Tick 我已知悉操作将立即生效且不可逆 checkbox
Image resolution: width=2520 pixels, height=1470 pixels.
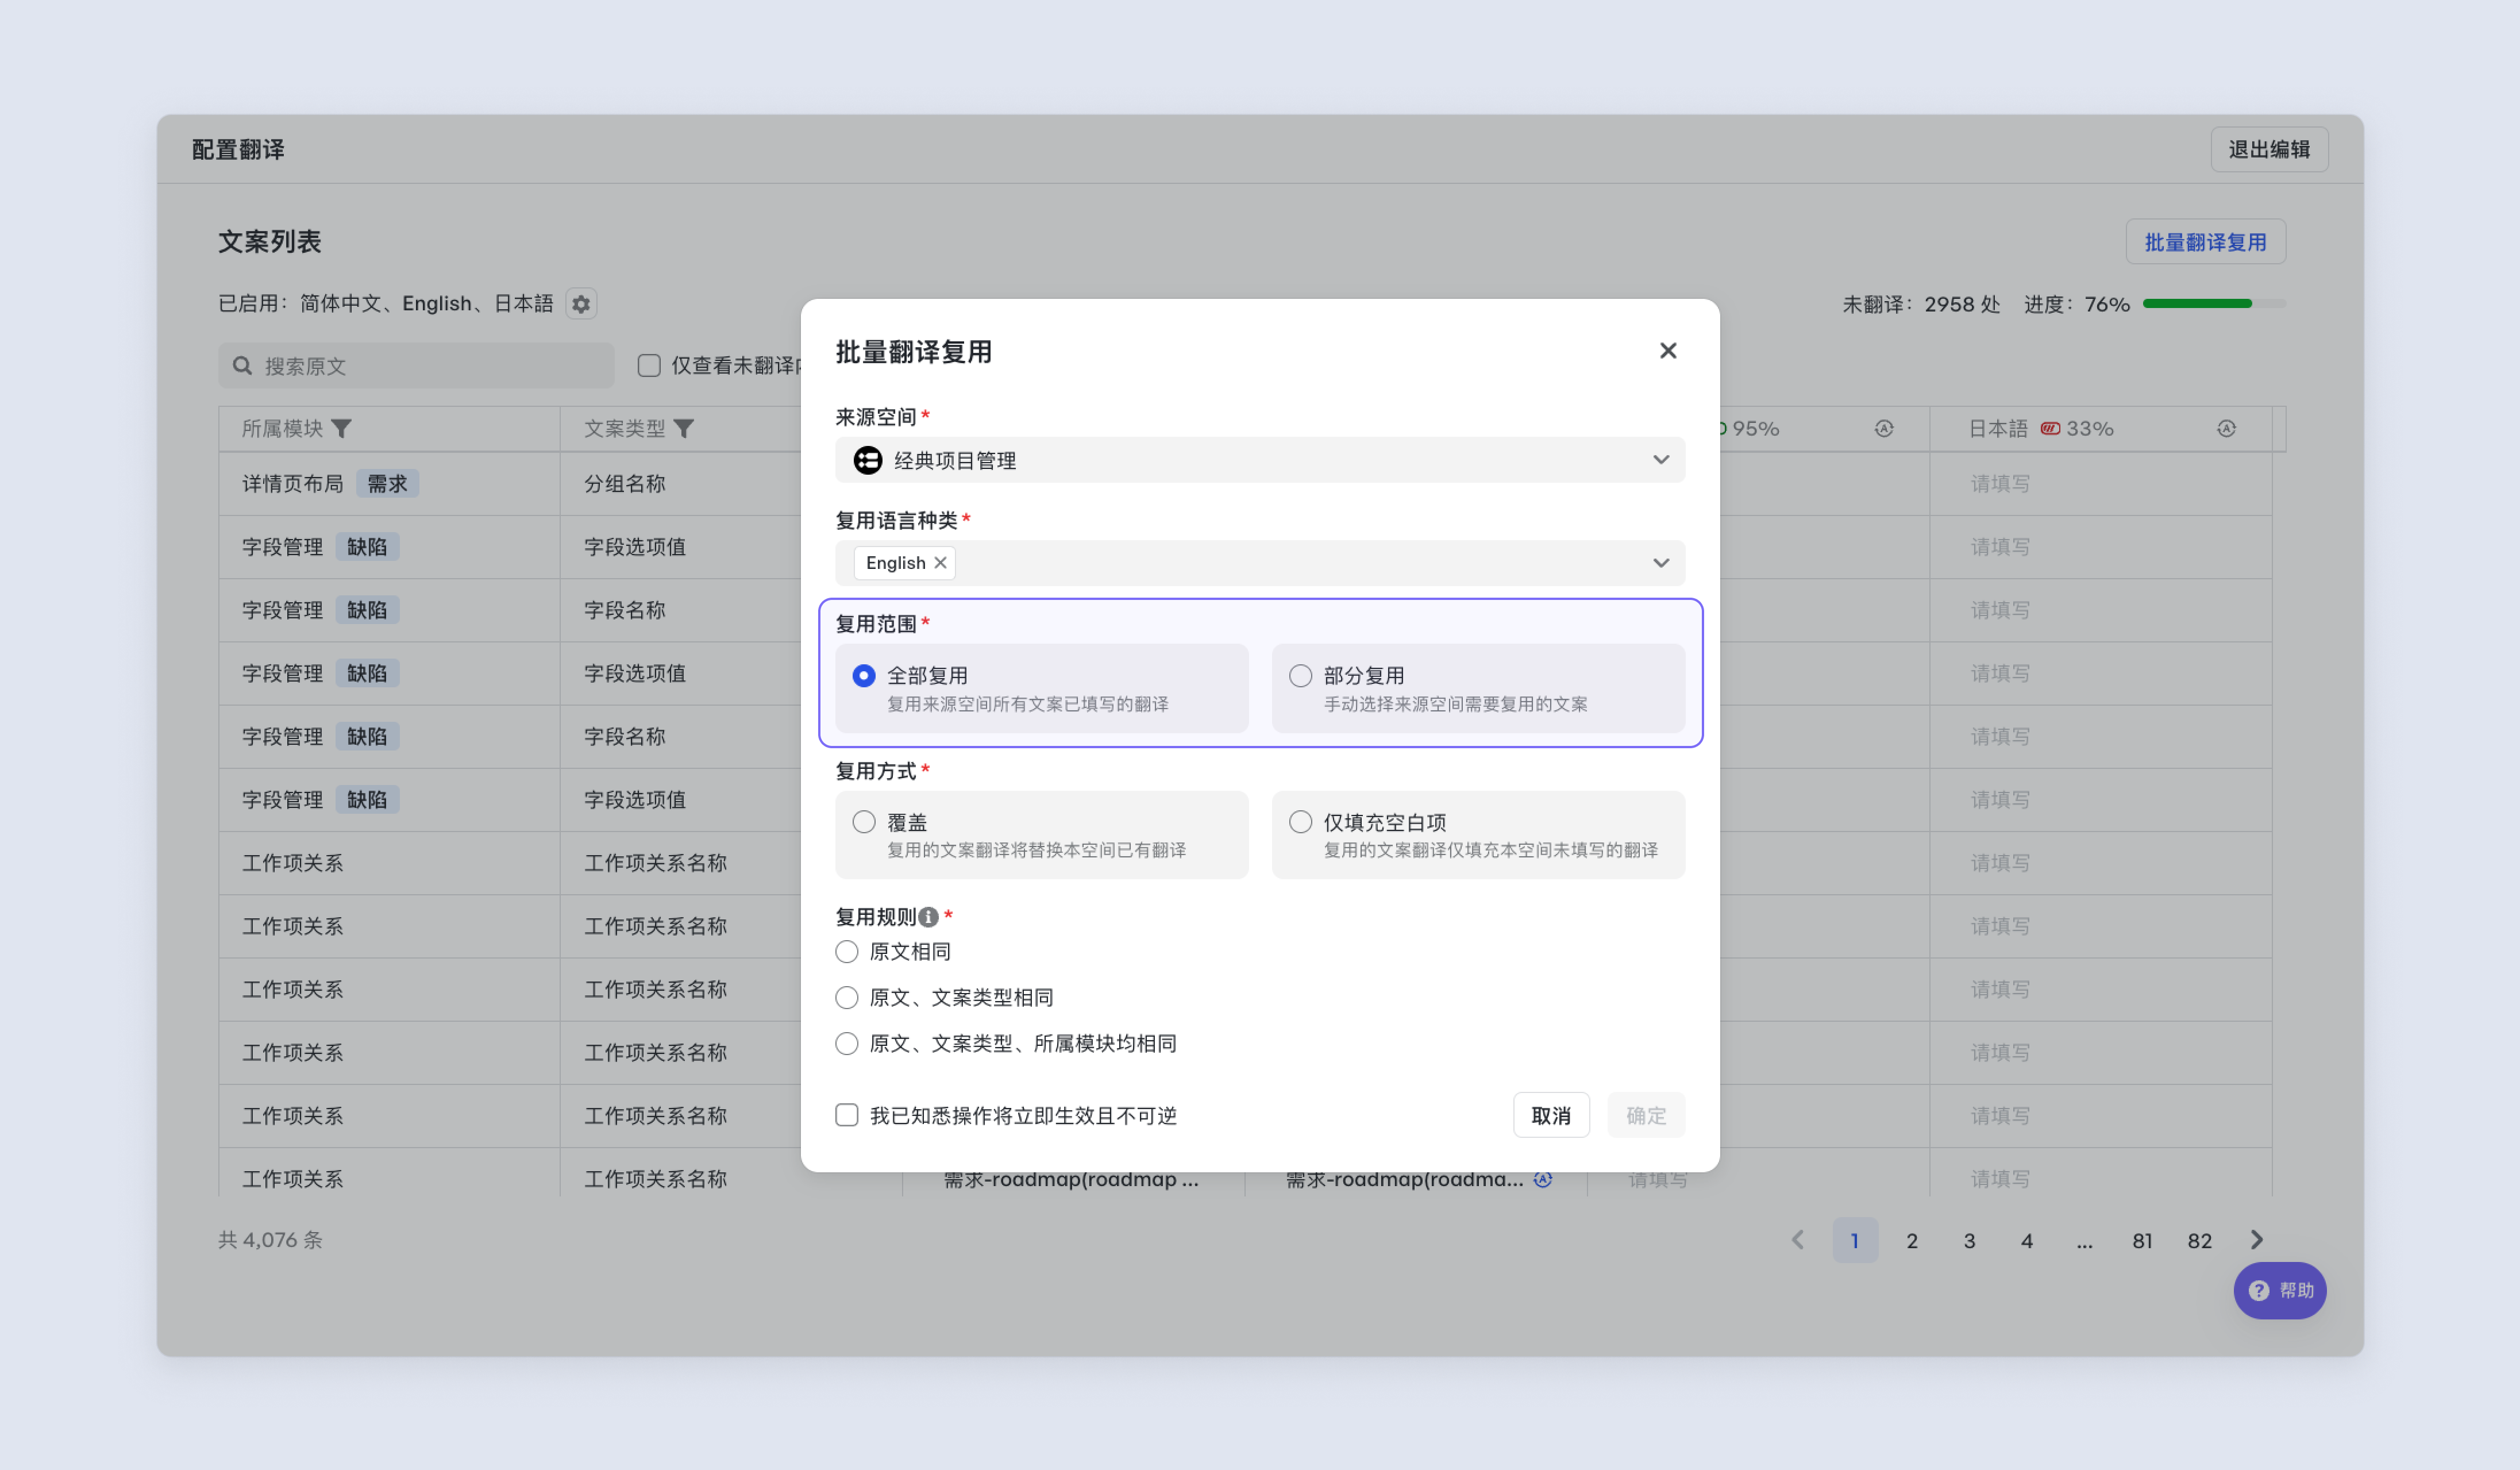[x=847, y=1115]
